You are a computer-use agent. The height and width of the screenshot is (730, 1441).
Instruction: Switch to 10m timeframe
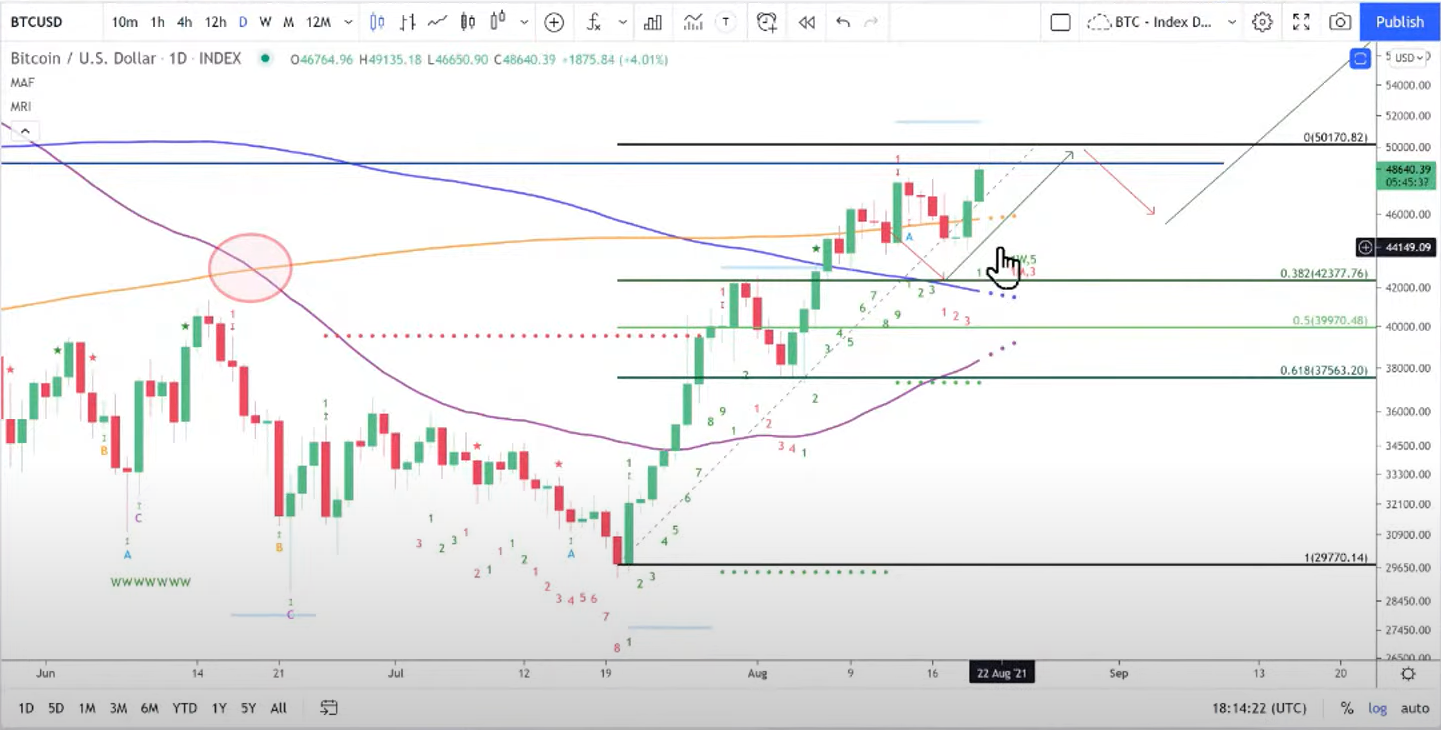click(125, 22)
